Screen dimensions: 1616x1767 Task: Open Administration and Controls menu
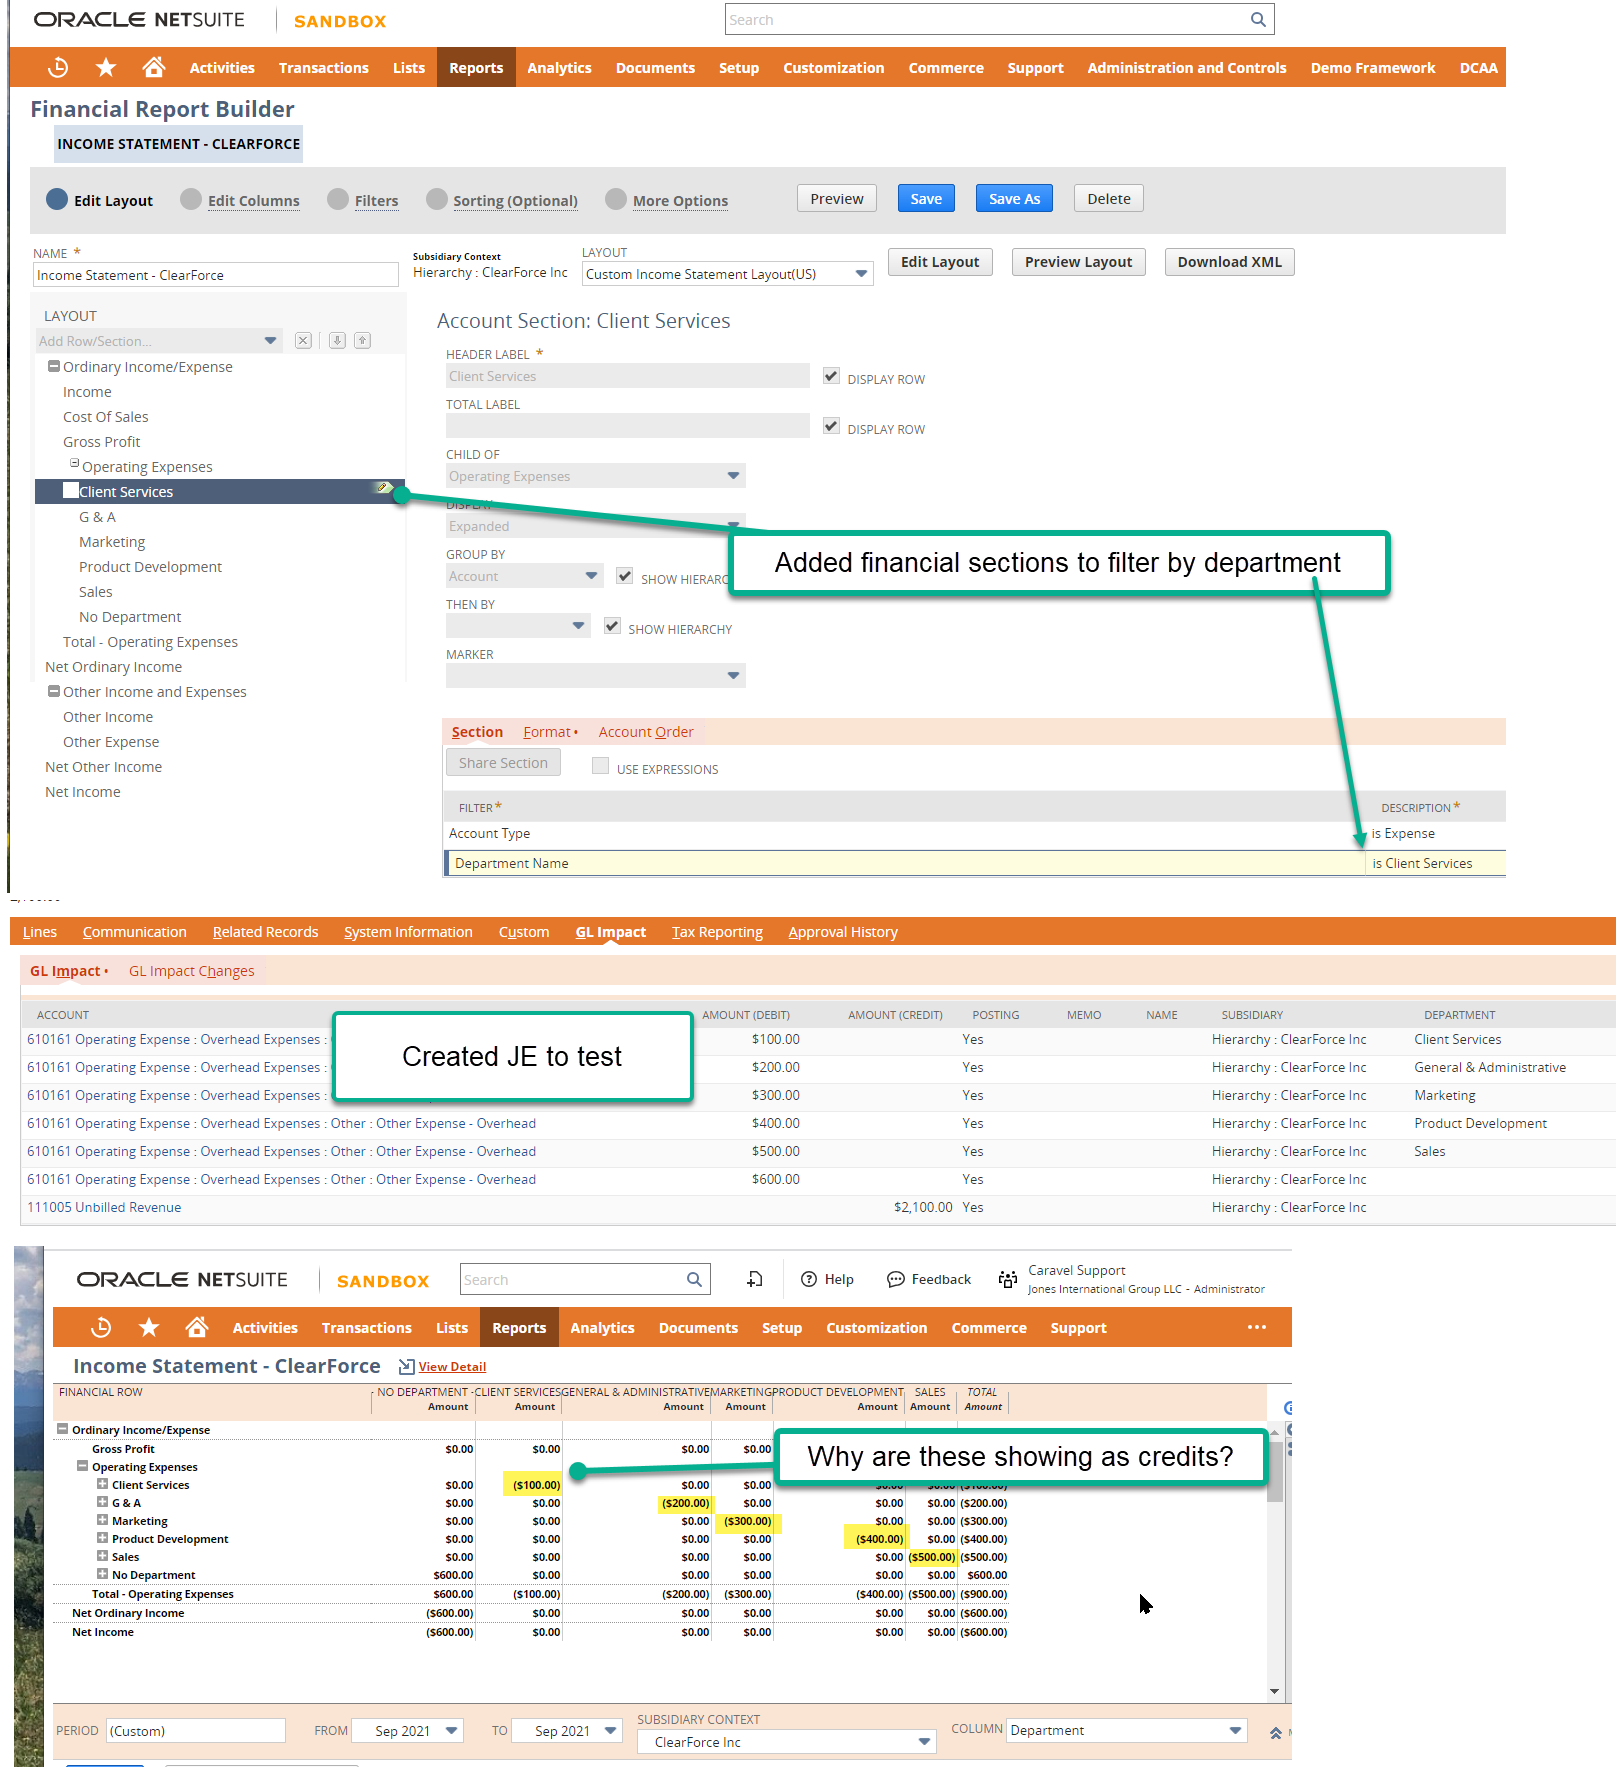1187,68
